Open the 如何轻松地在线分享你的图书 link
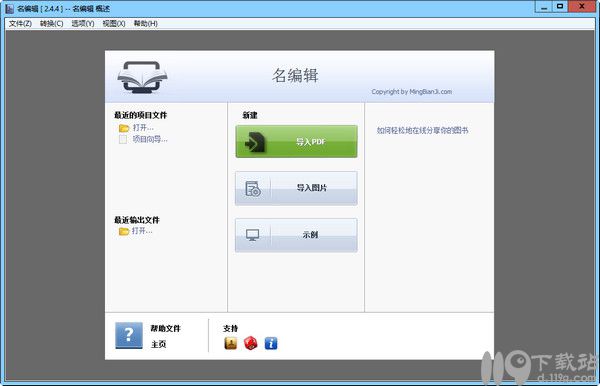 pos(422,130)
